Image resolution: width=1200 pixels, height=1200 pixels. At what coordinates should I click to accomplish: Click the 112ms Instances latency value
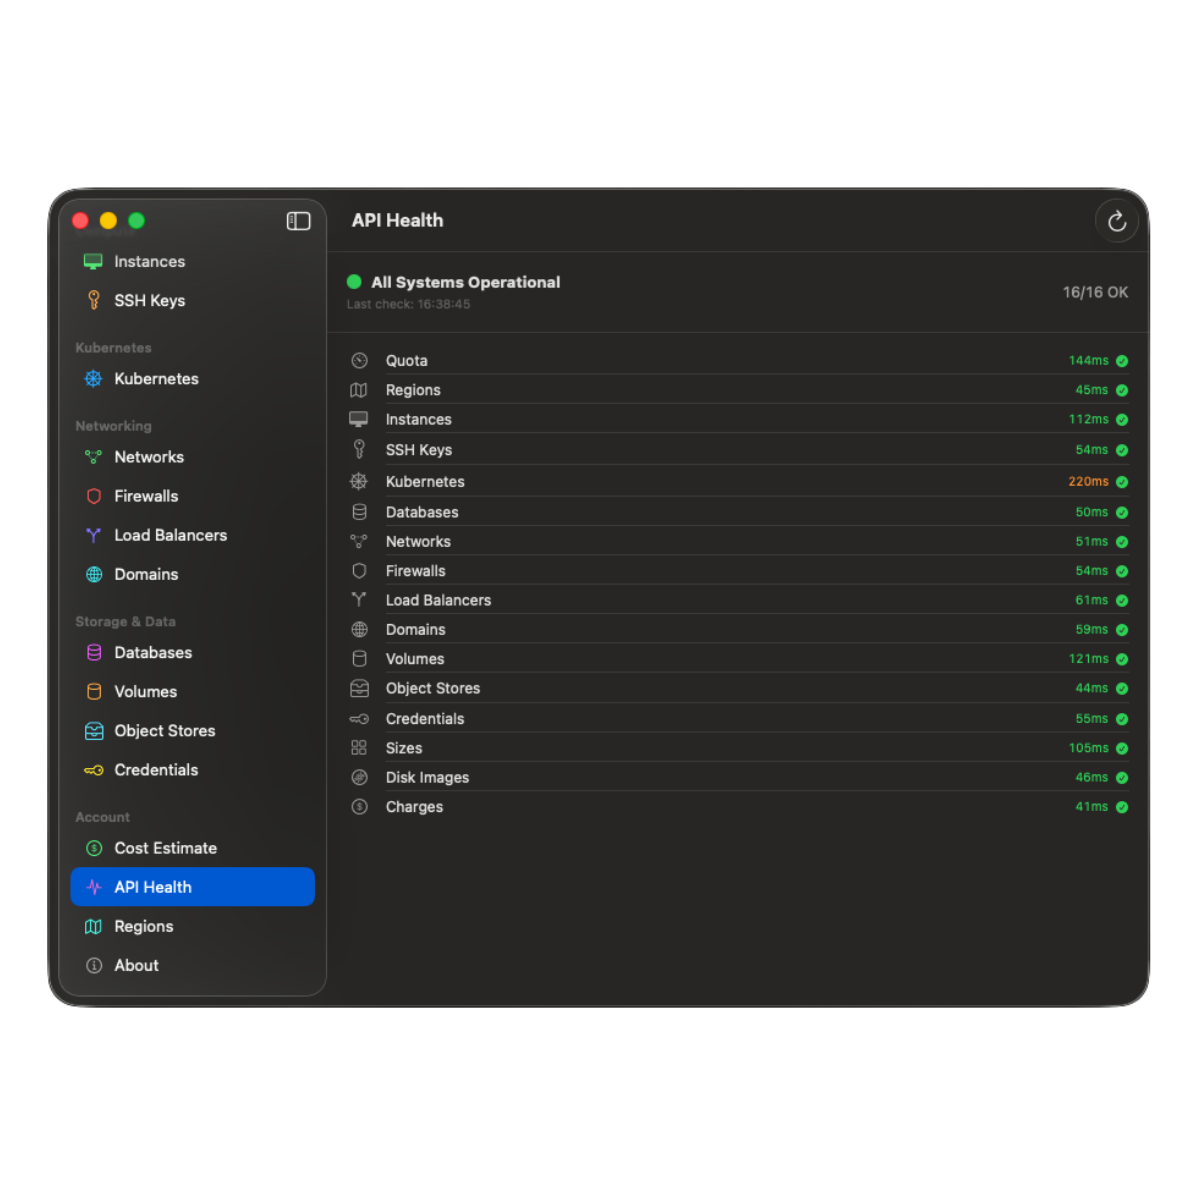1088,419
